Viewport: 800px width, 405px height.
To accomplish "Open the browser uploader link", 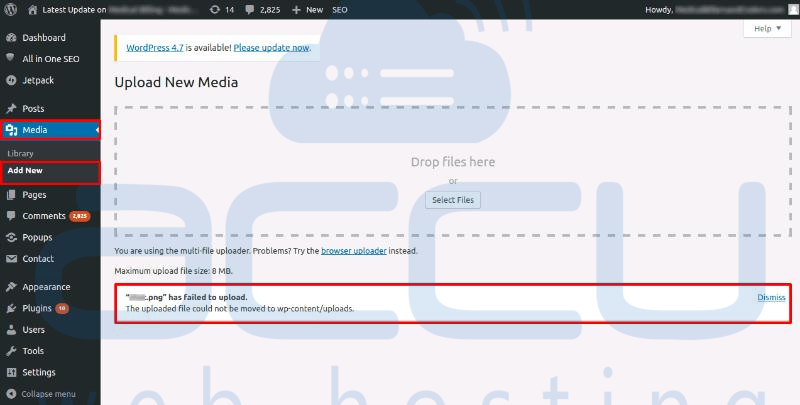I will click(354, 251).
